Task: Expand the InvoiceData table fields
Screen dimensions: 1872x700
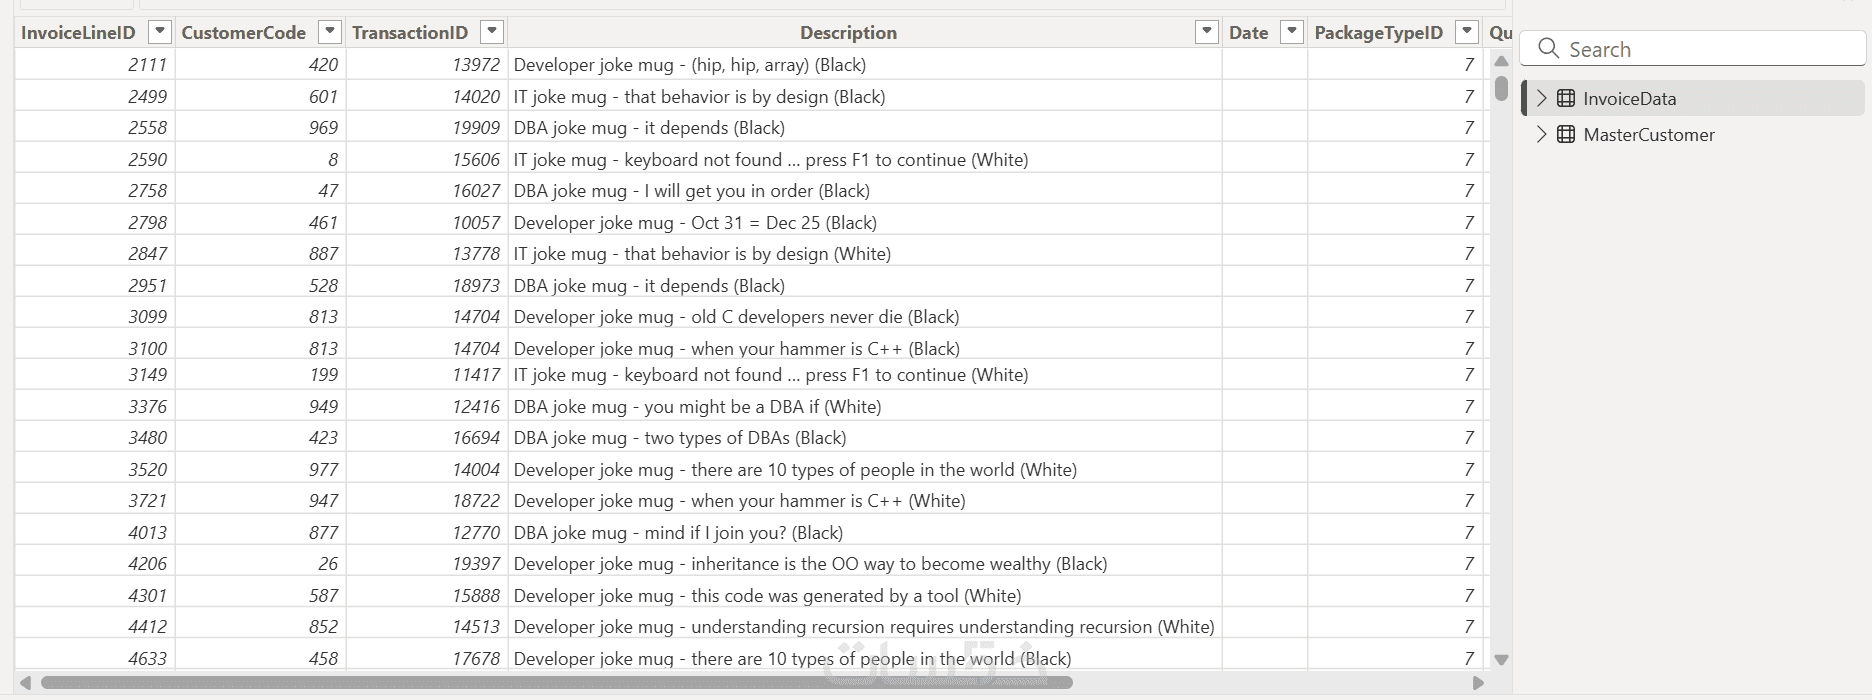Action: (x=1541, y=98)
